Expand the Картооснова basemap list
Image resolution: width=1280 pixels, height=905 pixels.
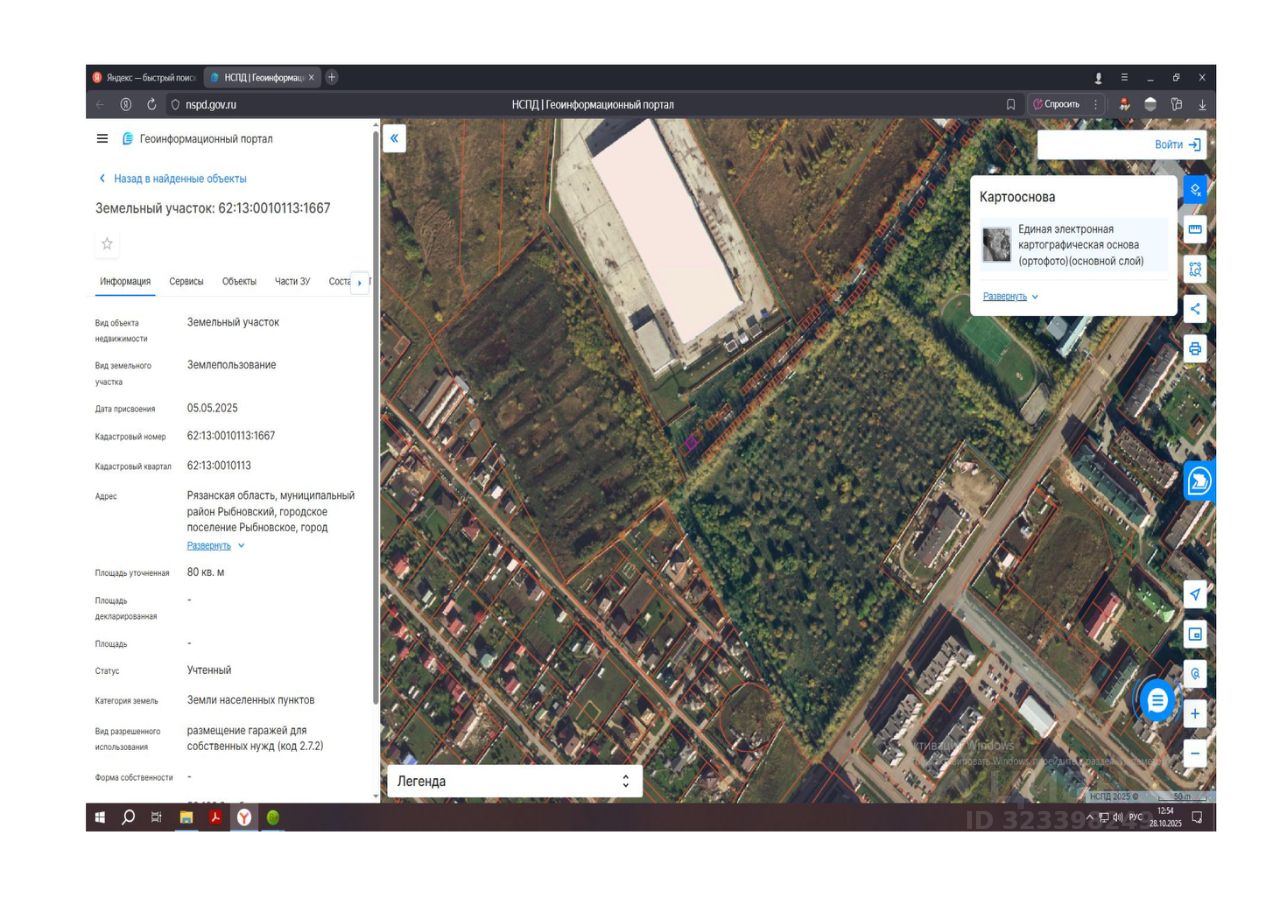[x=1010, y=297]
